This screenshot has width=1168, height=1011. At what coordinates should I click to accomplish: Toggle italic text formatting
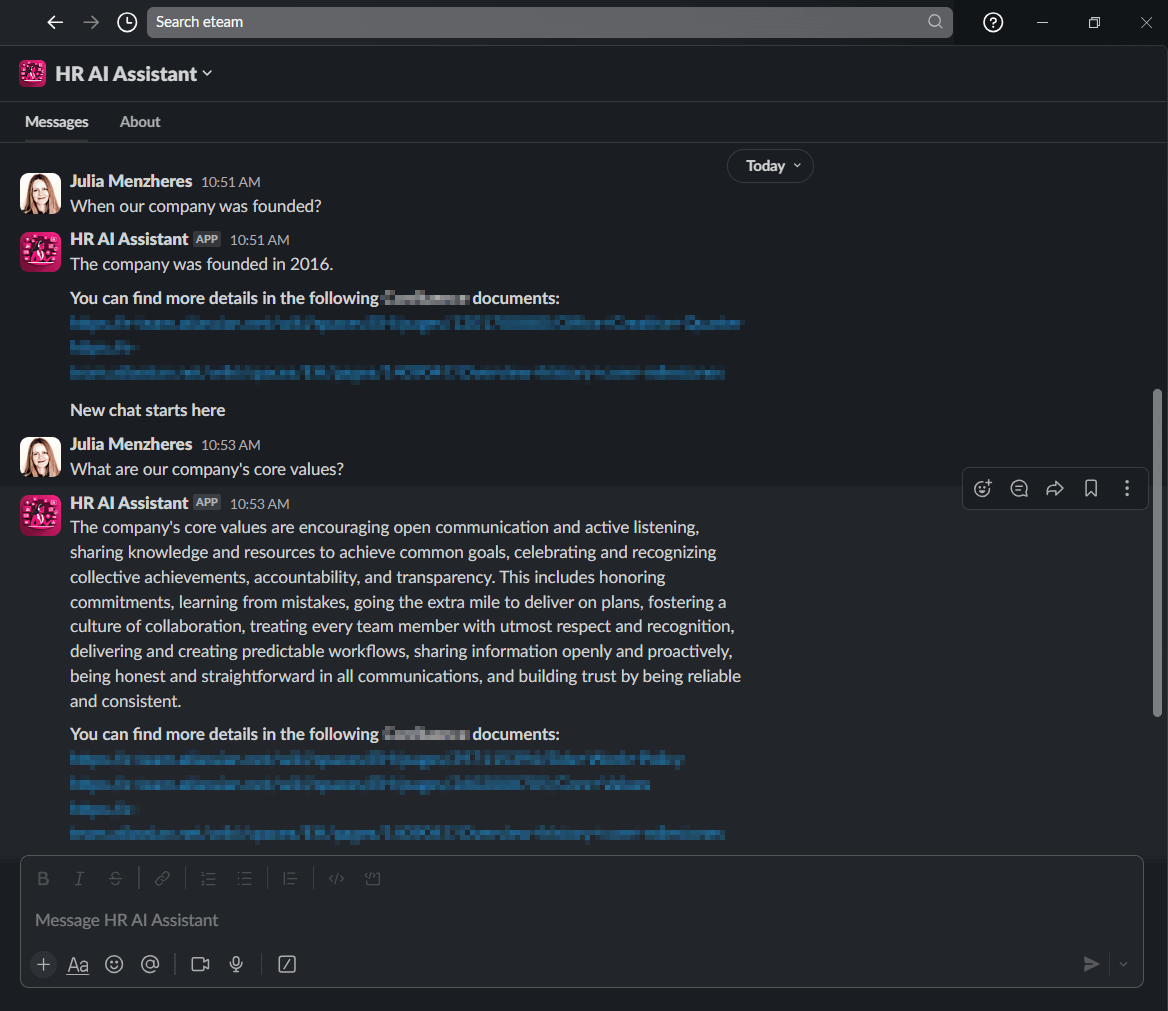tap(79, 878)
